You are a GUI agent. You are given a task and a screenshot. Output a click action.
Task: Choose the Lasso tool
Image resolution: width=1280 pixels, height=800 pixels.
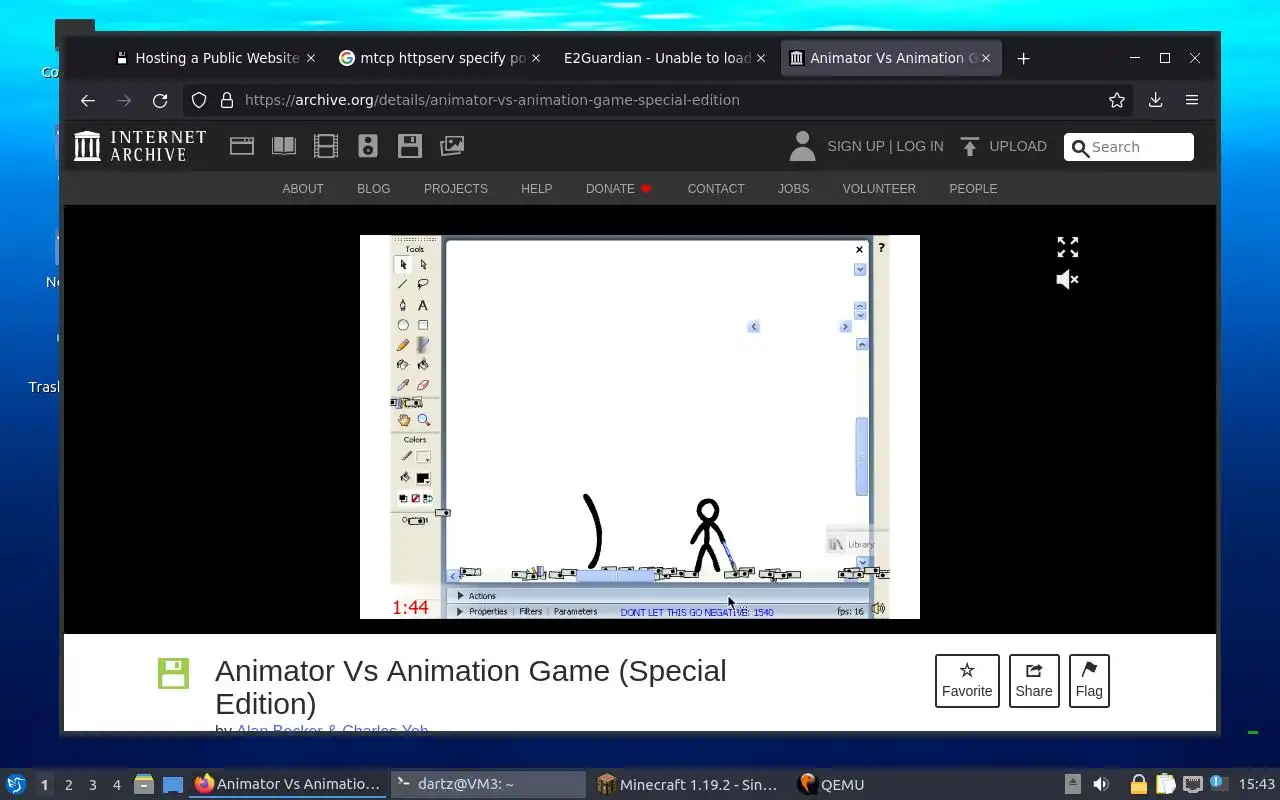423,284
